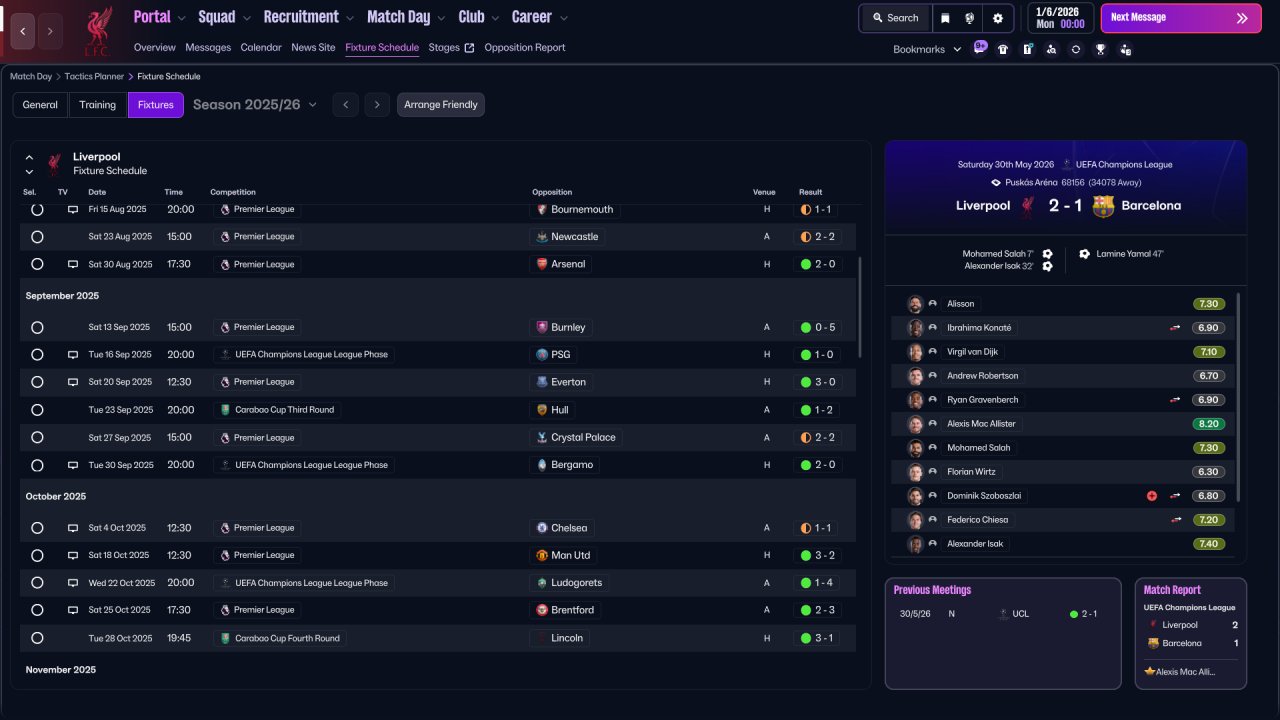Collapse the Liverpool Fixture Schedule panel

coord(29,158)
